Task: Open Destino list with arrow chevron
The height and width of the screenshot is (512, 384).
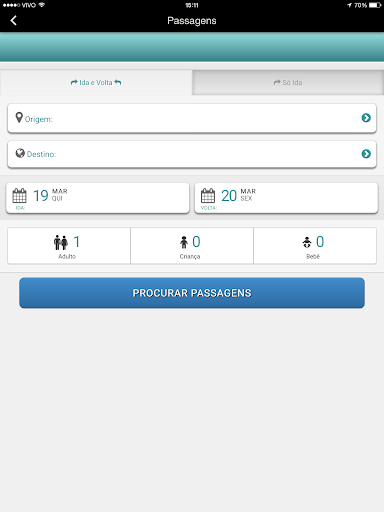Action: 366,154
